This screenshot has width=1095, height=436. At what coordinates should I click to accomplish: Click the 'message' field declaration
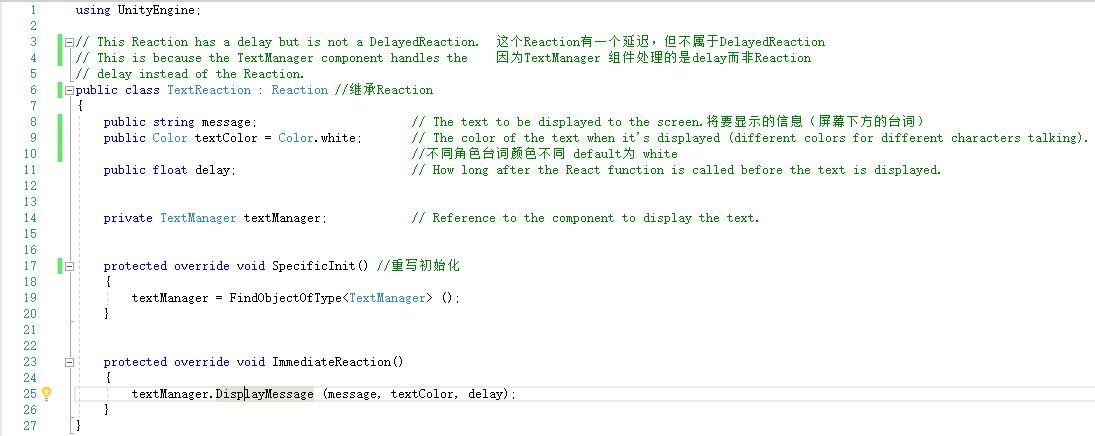[x=227, y=122]
